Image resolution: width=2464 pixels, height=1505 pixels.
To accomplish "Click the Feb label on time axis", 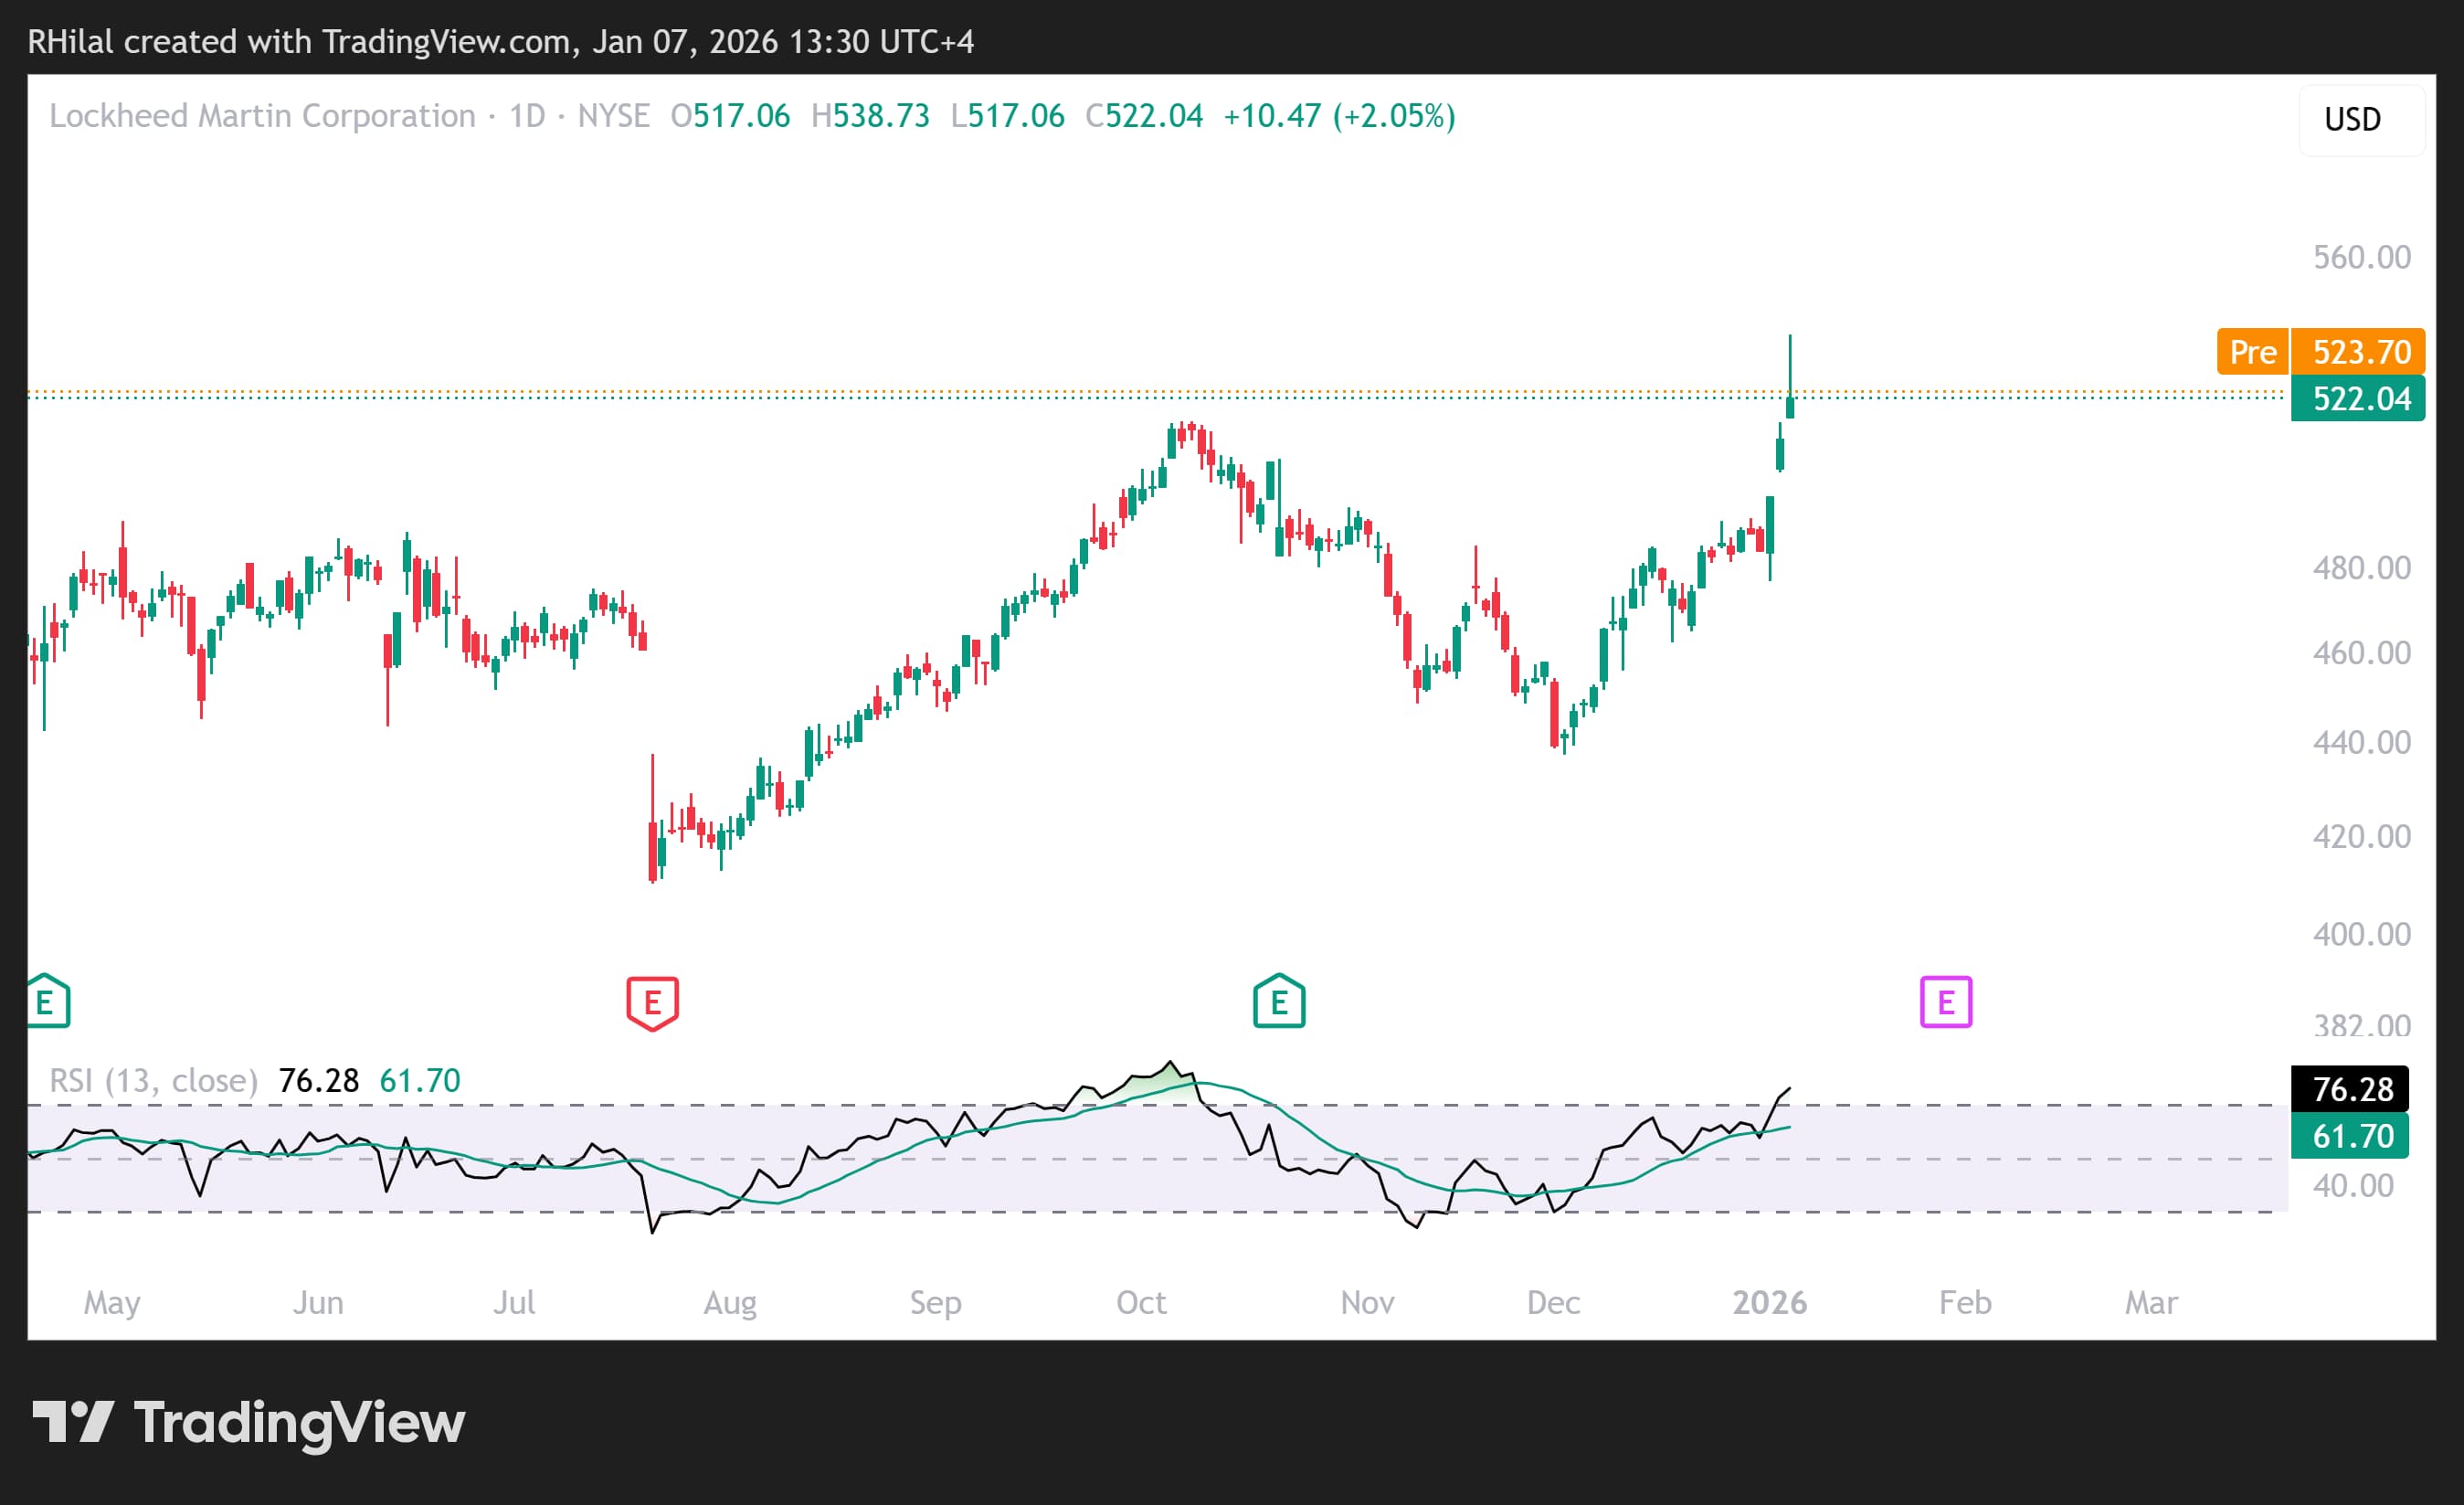I will [1965, 1303].
